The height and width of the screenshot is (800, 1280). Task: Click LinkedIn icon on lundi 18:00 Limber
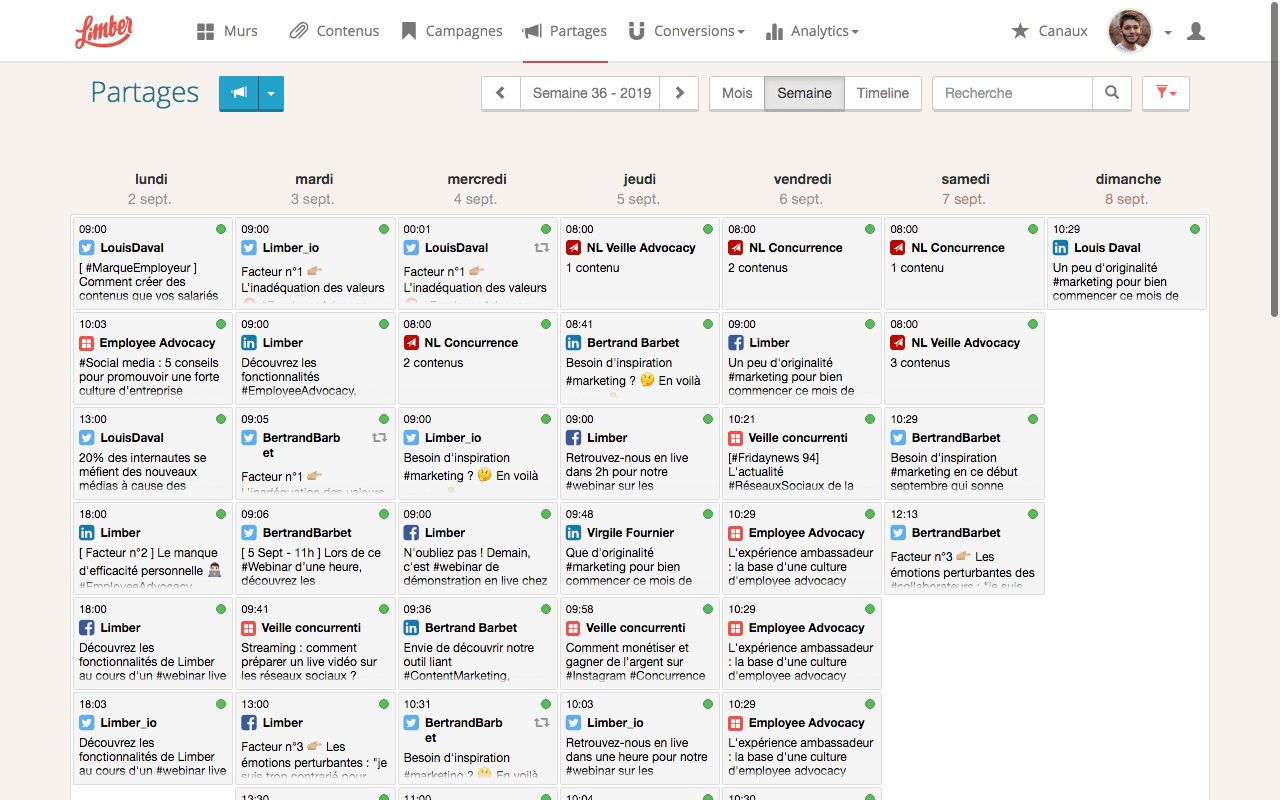87,533
